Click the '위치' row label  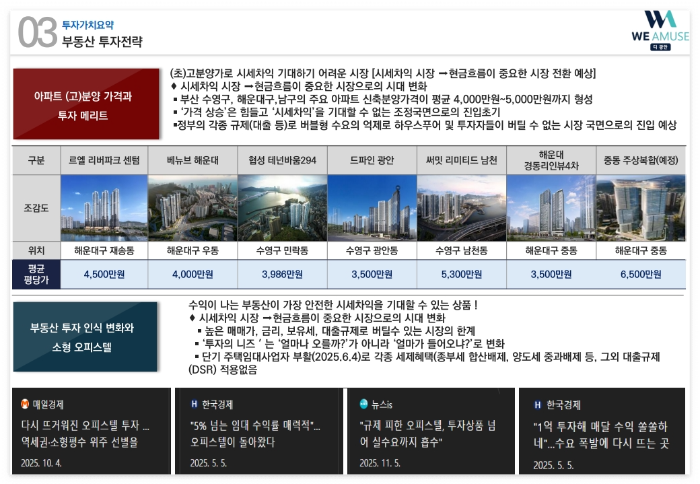(x=36, y=250)
